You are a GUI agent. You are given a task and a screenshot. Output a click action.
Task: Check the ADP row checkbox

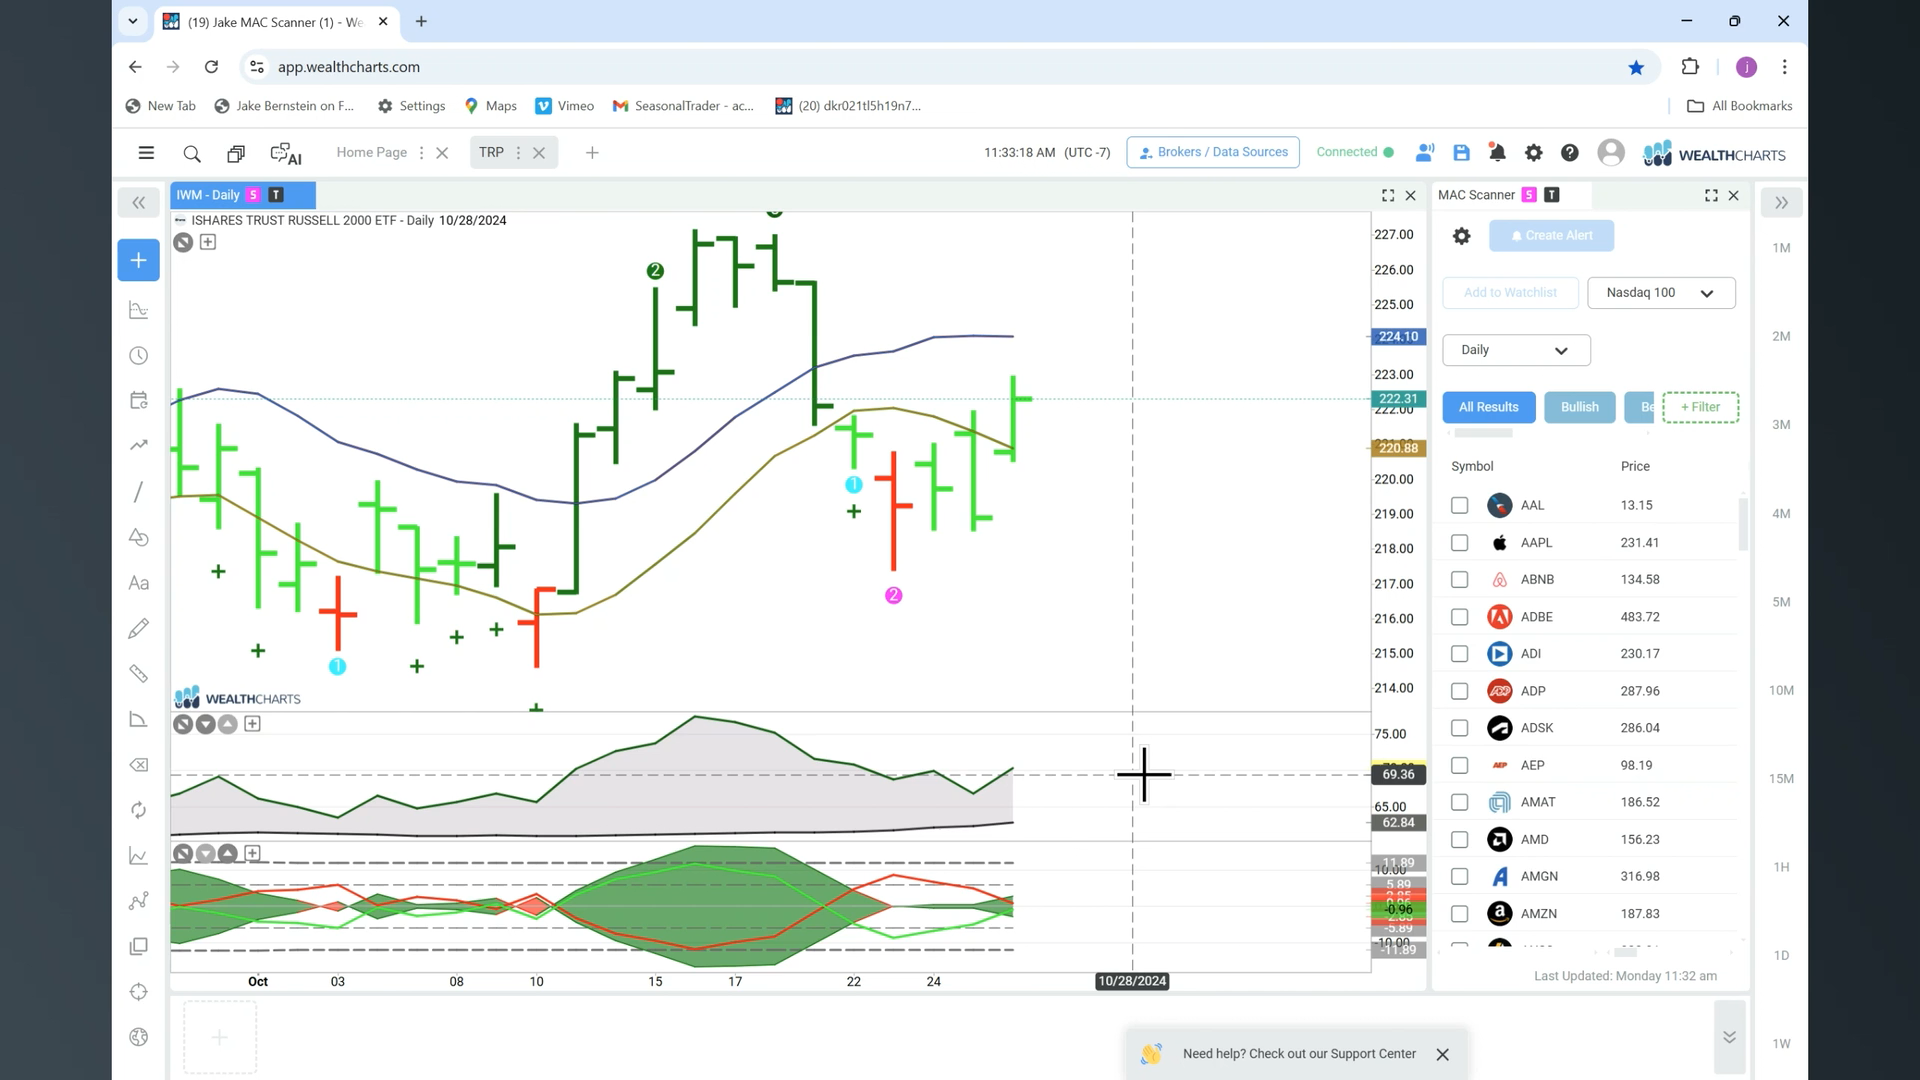pyautogui.click(x=1459, y=691)
